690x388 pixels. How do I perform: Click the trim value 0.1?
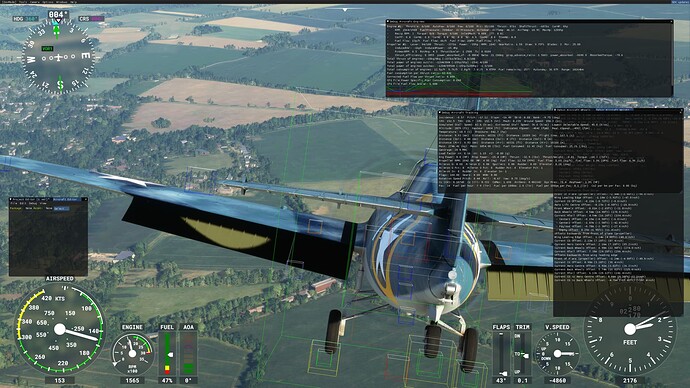pos(522,381)
